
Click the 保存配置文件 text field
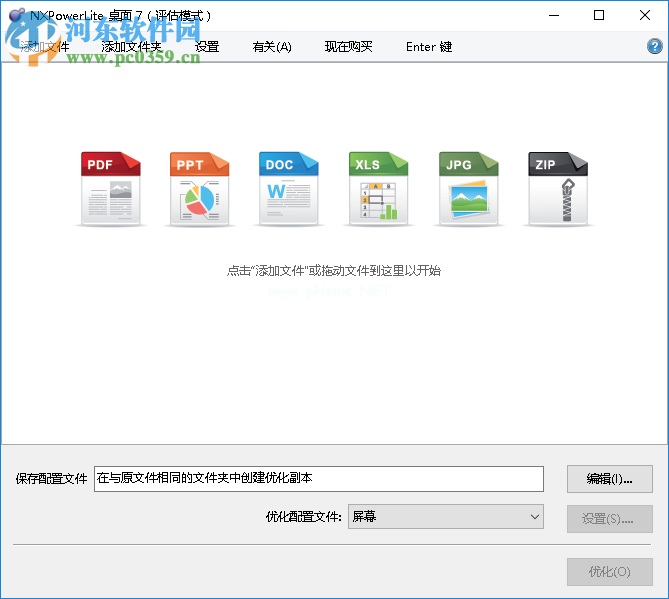pos(319,479)
